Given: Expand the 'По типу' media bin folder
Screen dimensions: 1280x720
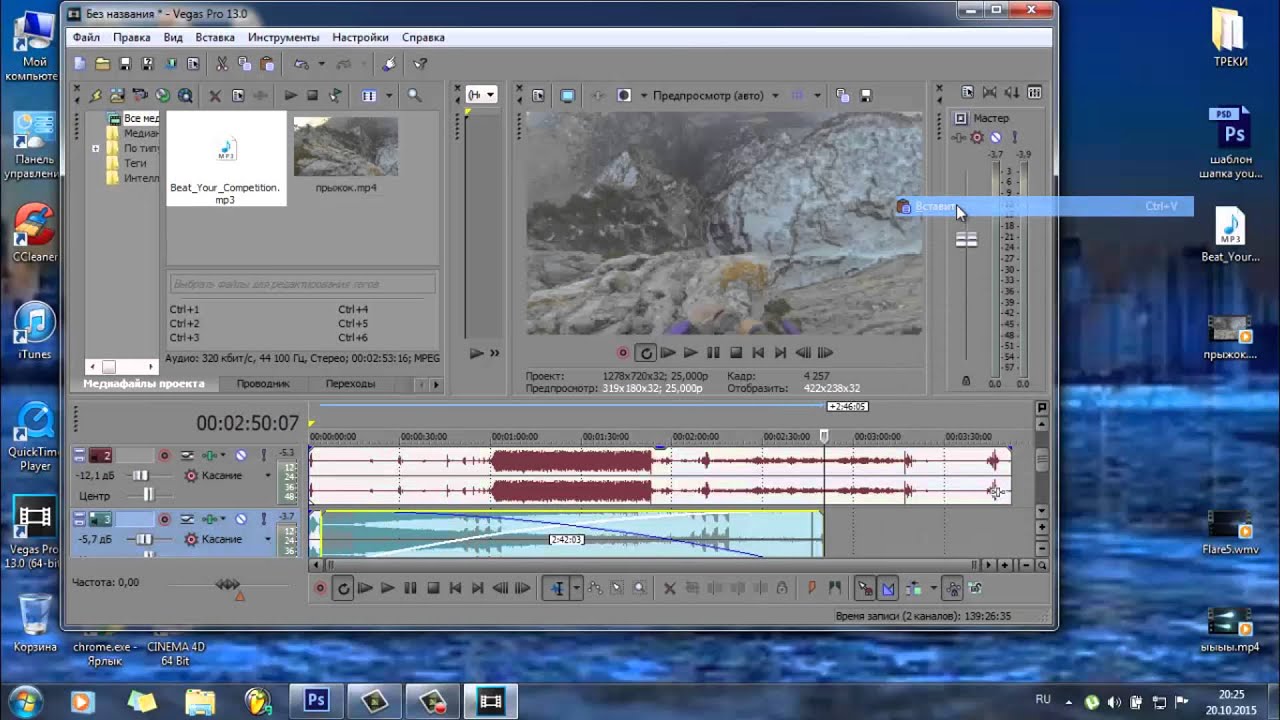Looking at the screenshot, I should 96,148.
